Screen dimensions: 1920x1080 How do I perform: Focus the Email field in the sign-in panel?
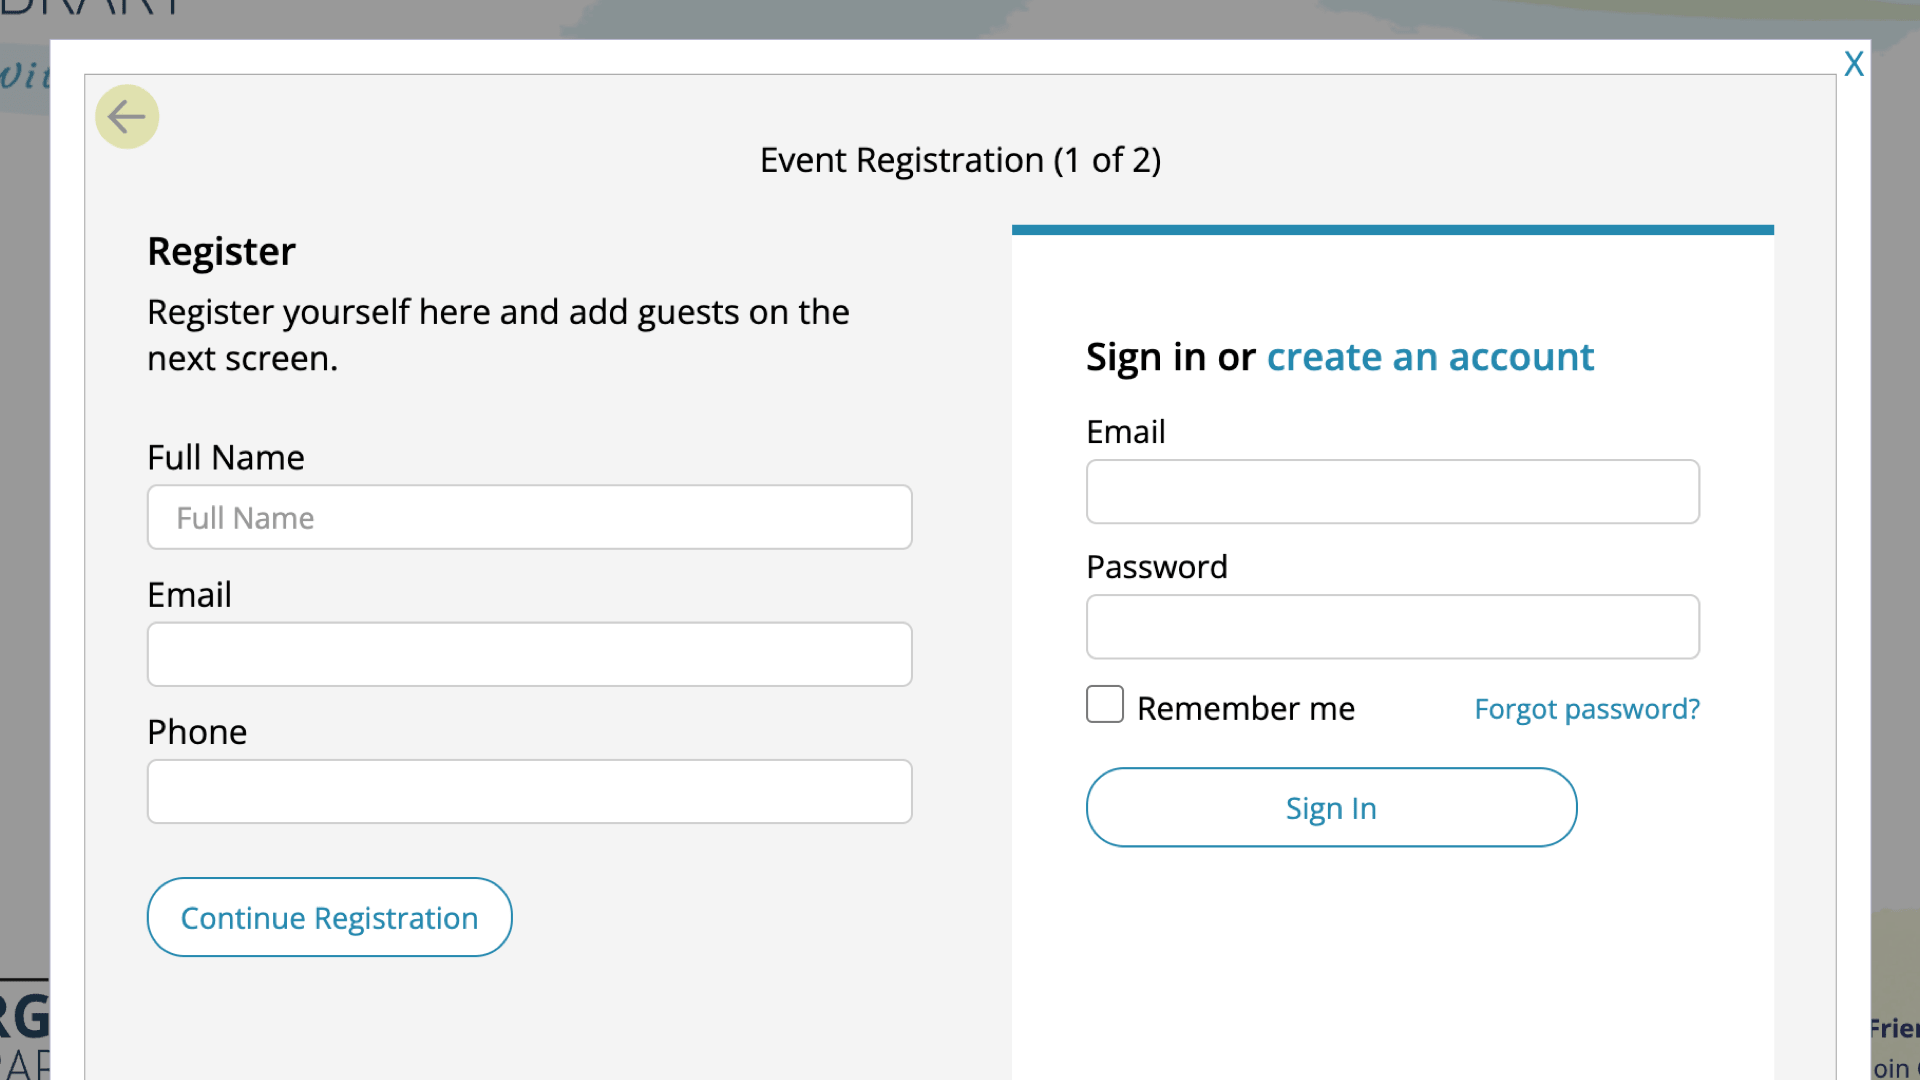coord(1392,491)
